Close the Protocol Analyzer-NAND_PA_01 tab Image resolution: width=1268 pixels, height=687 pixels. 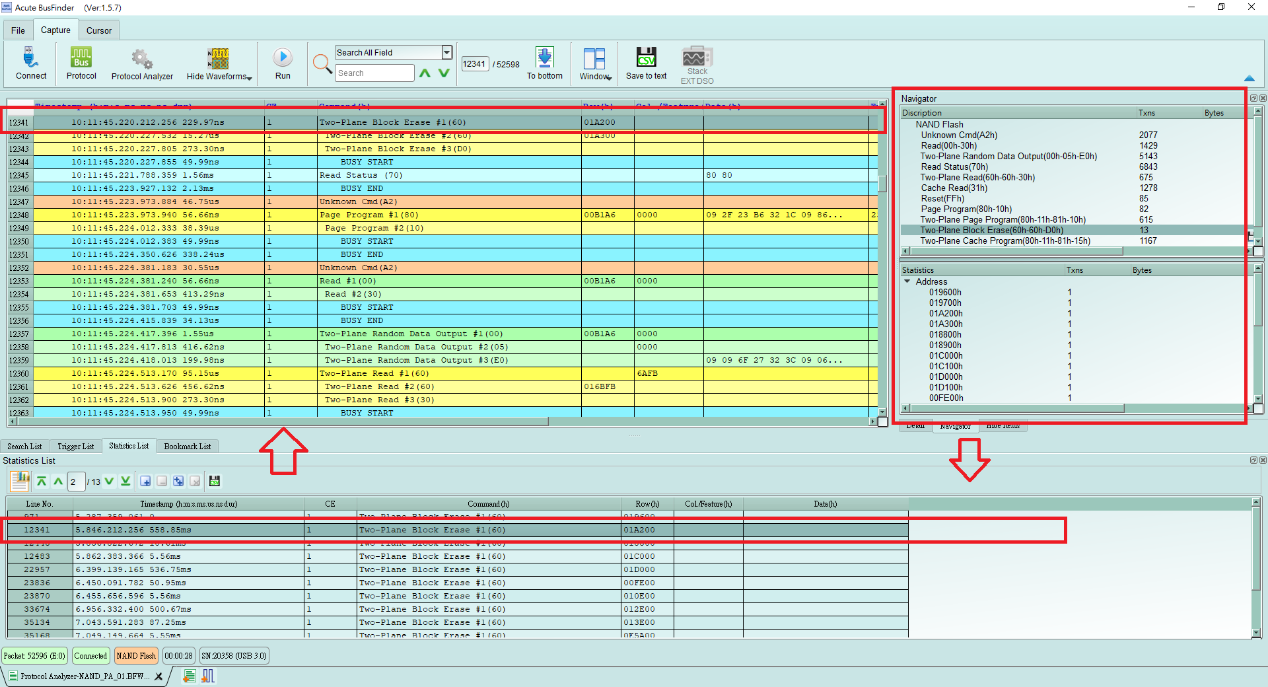pyautogui.click(x=159, y=676)
